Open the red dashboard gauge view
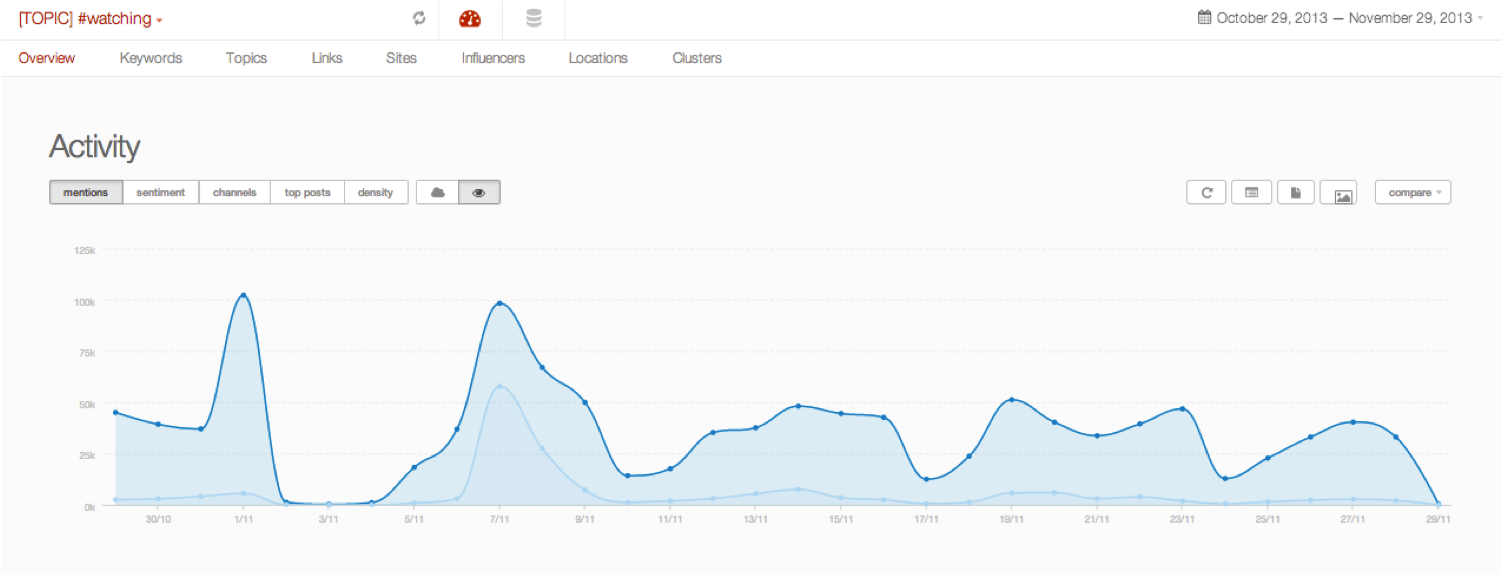The image size is (1502, 575). [470, 18]
